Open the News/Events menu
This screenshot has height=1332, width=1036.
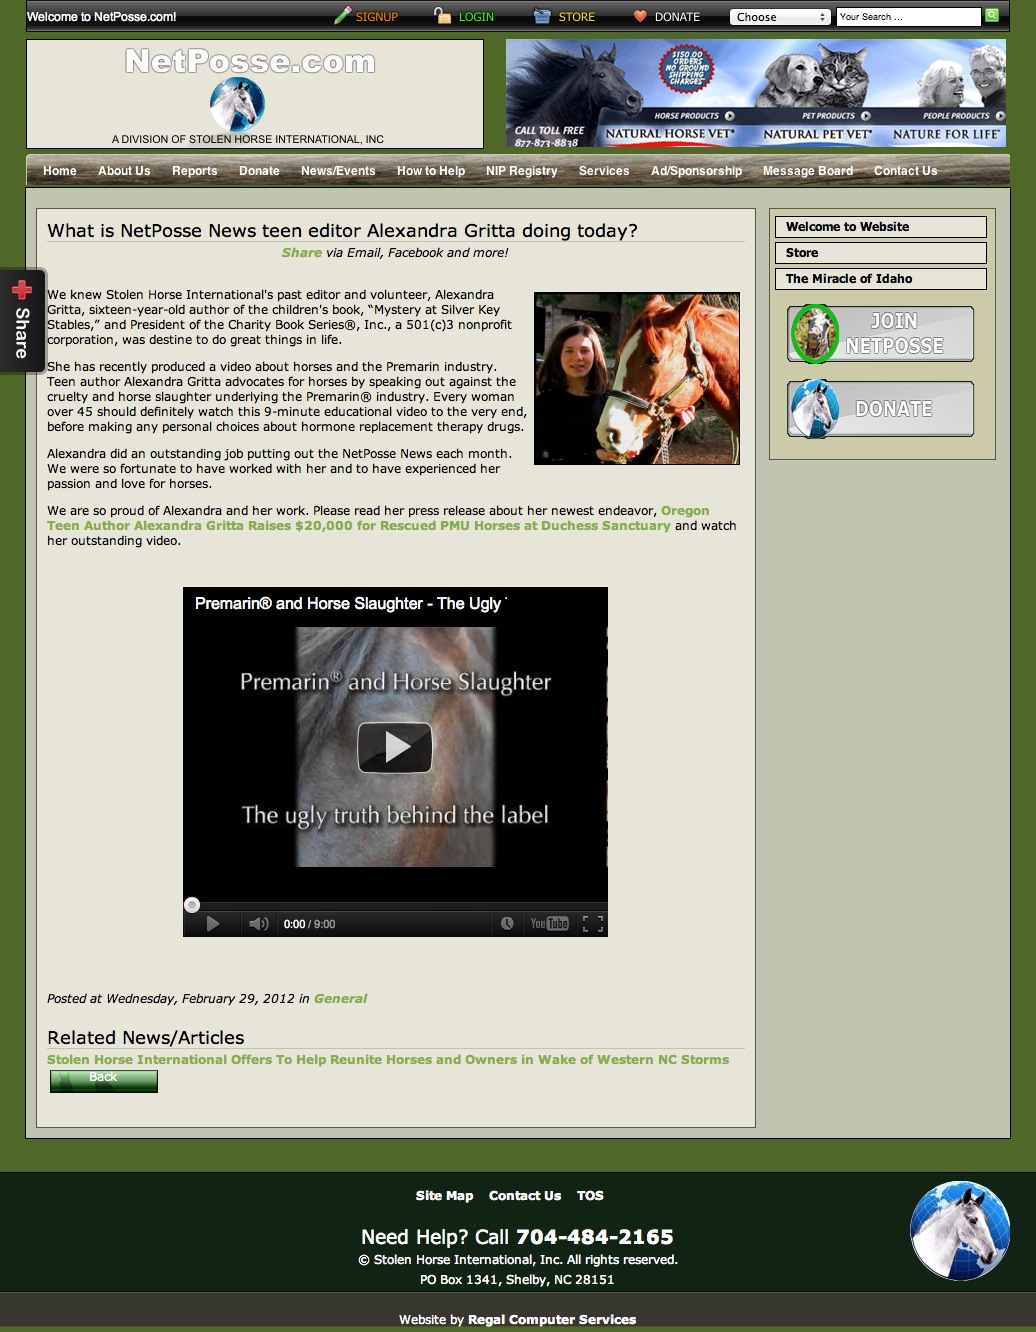click(338, 171)
